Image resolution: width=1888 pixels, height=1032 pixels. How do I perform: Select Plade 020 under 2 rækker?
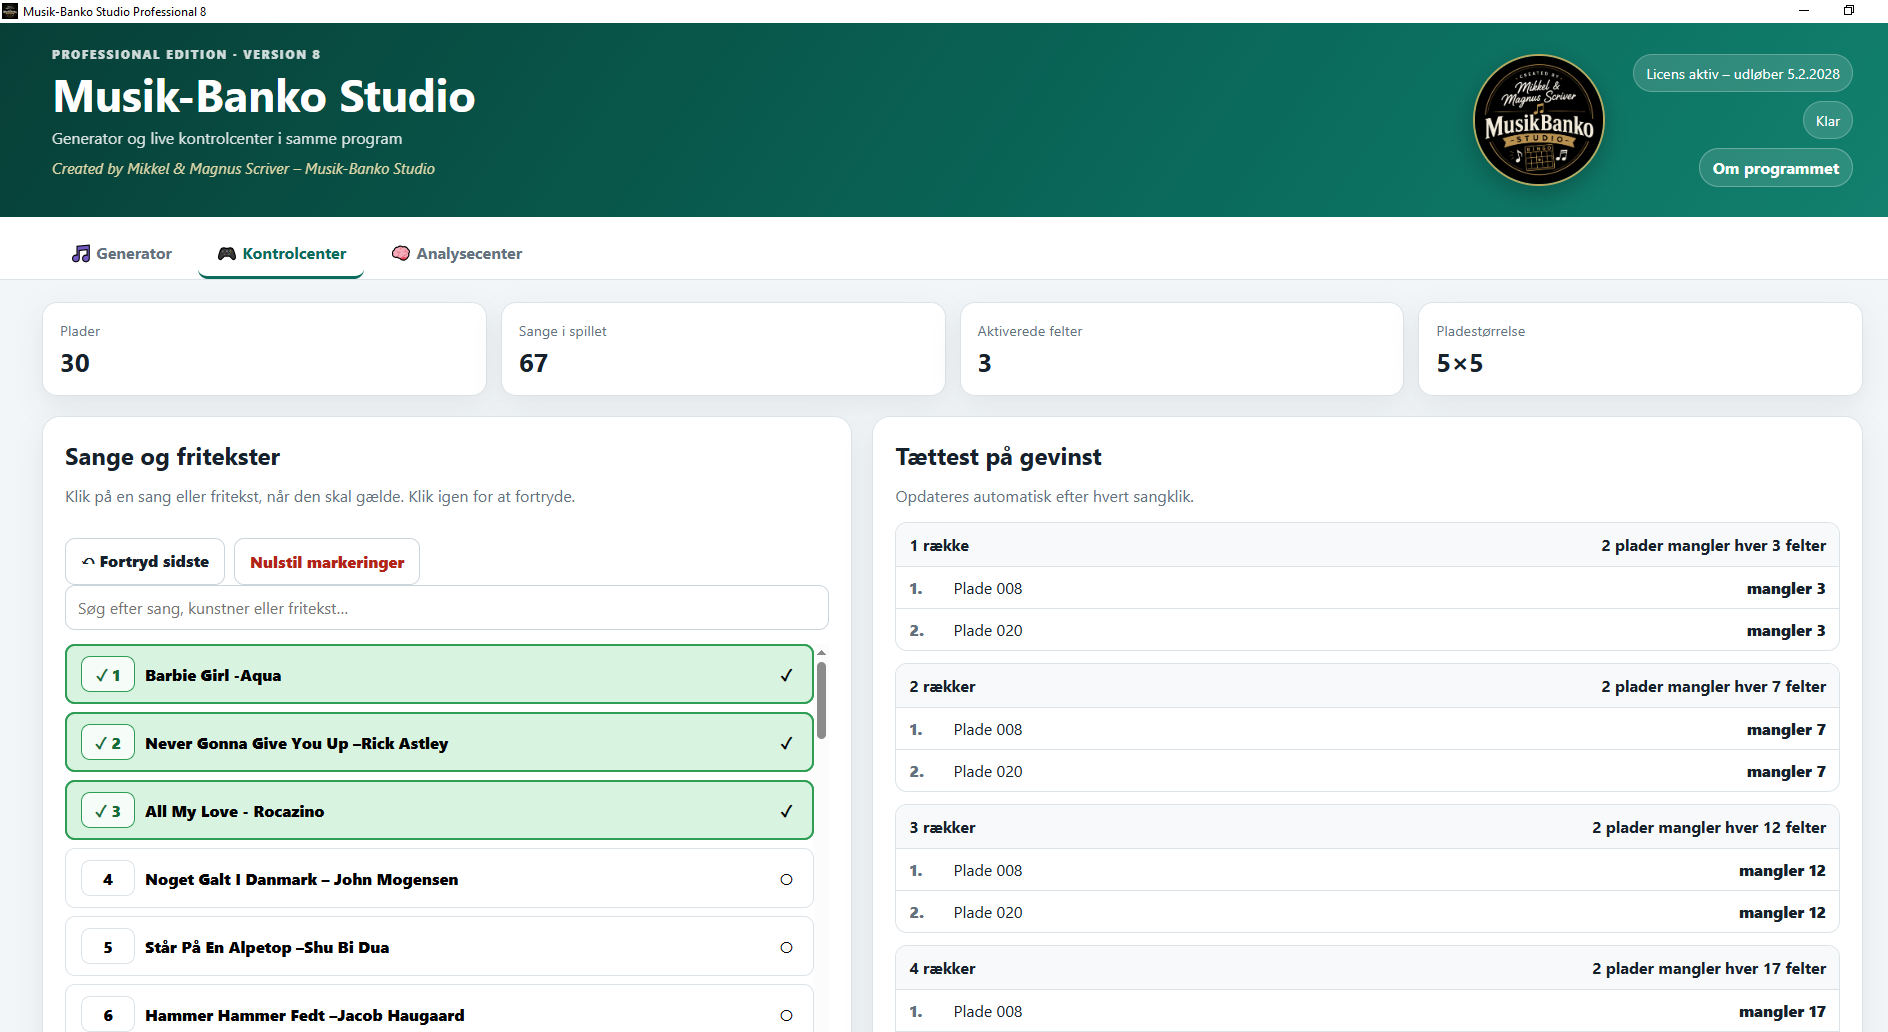[x=1367, y=771]
